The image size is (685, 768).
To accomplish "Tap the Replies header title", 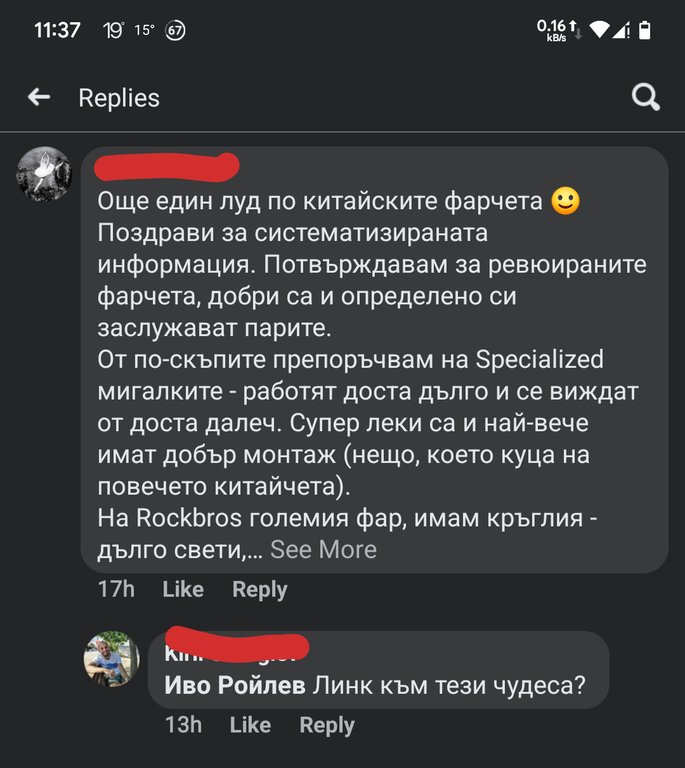I will tap(119, 97).
